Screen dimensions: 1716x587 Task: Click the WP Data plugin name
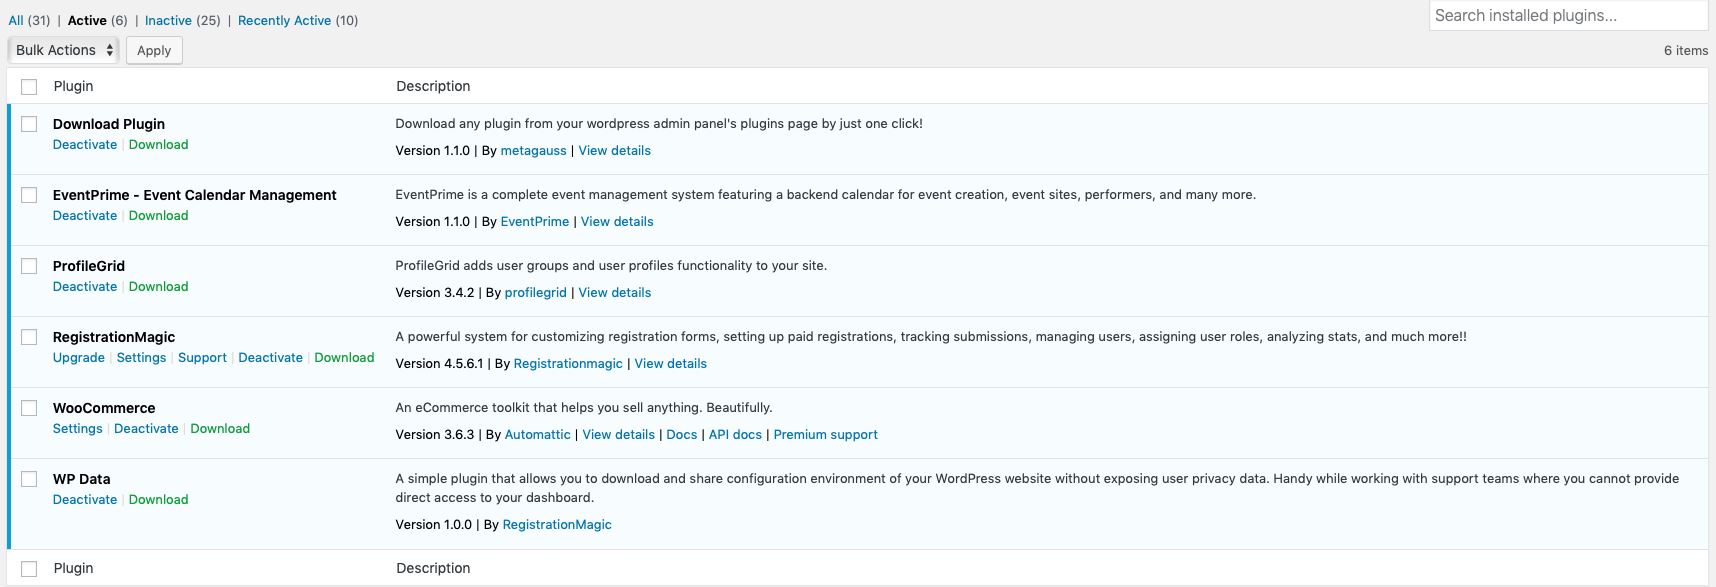tap(82, 479)
